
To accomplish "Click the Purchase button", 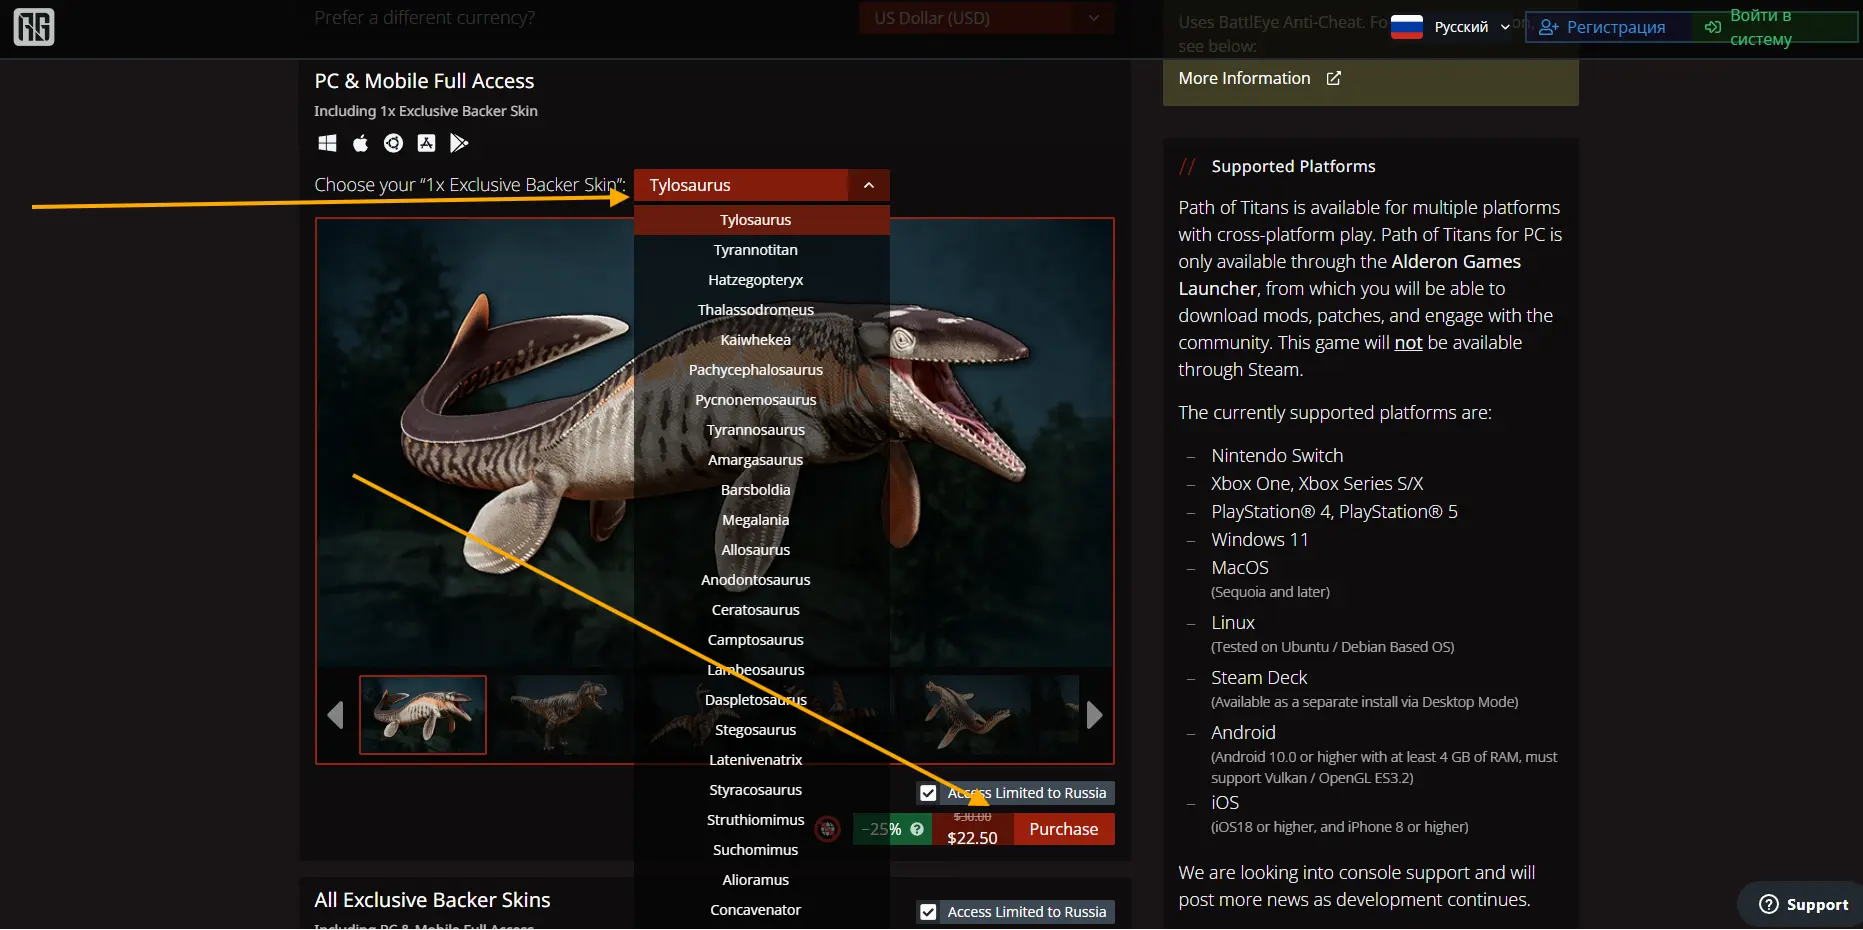I will 1064,829.
